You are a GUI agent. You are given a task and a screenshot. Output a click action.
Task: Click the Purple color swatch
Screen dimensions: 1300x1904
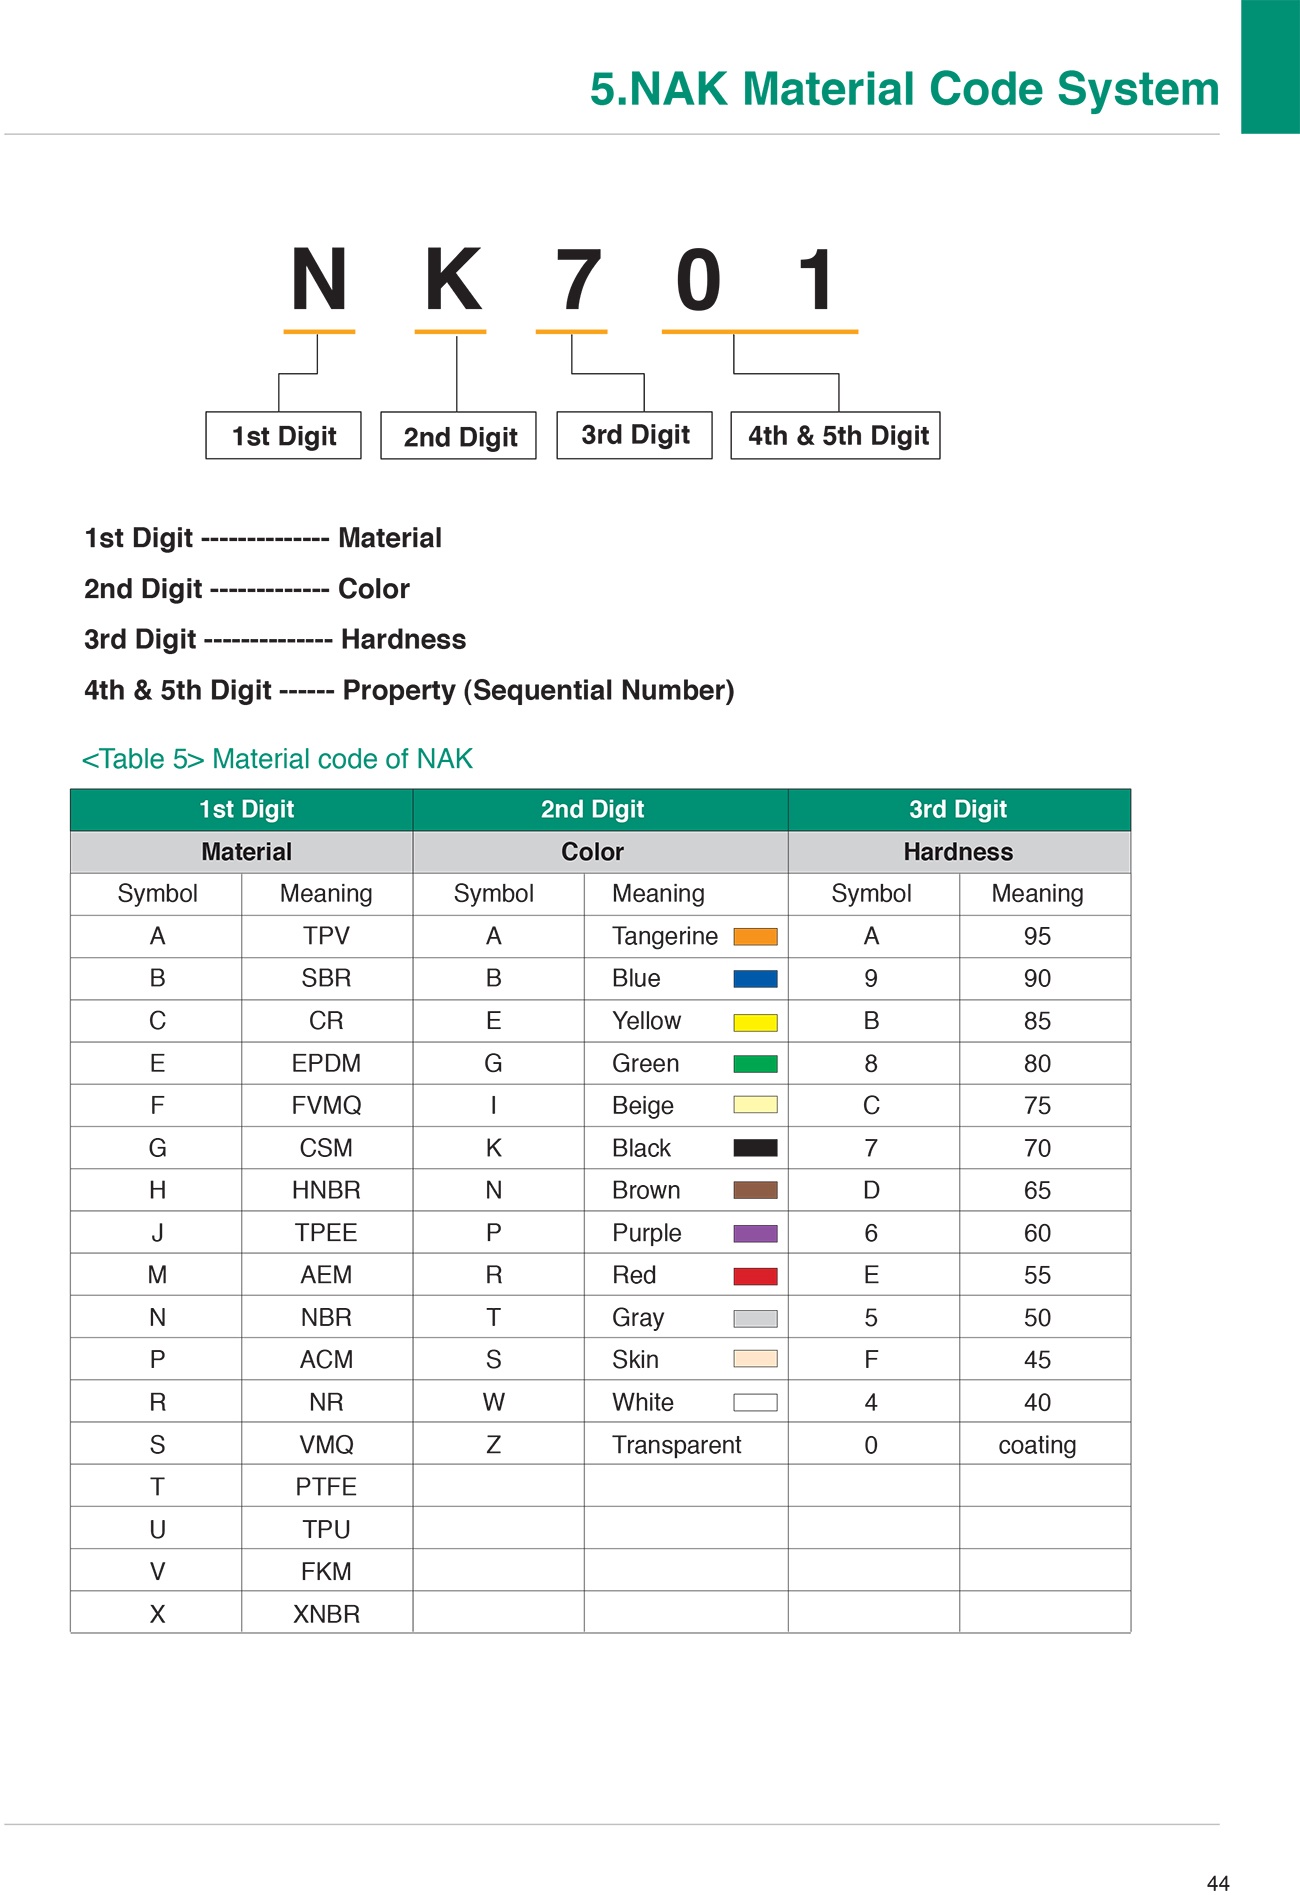(x=755, y=1233)
